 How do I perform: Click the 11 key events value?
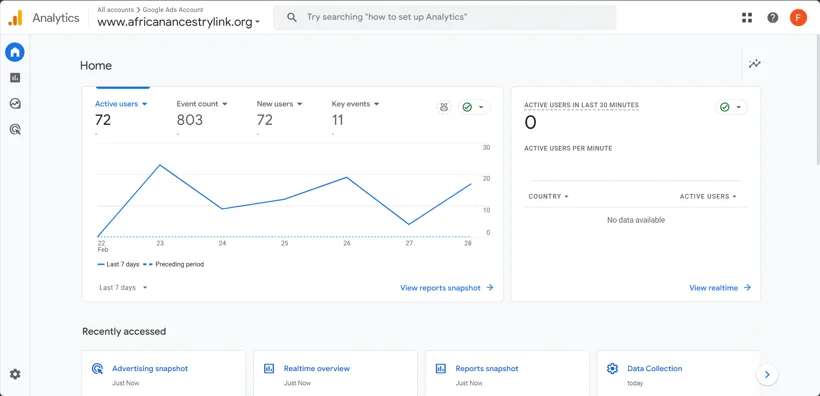coord(337,120)
